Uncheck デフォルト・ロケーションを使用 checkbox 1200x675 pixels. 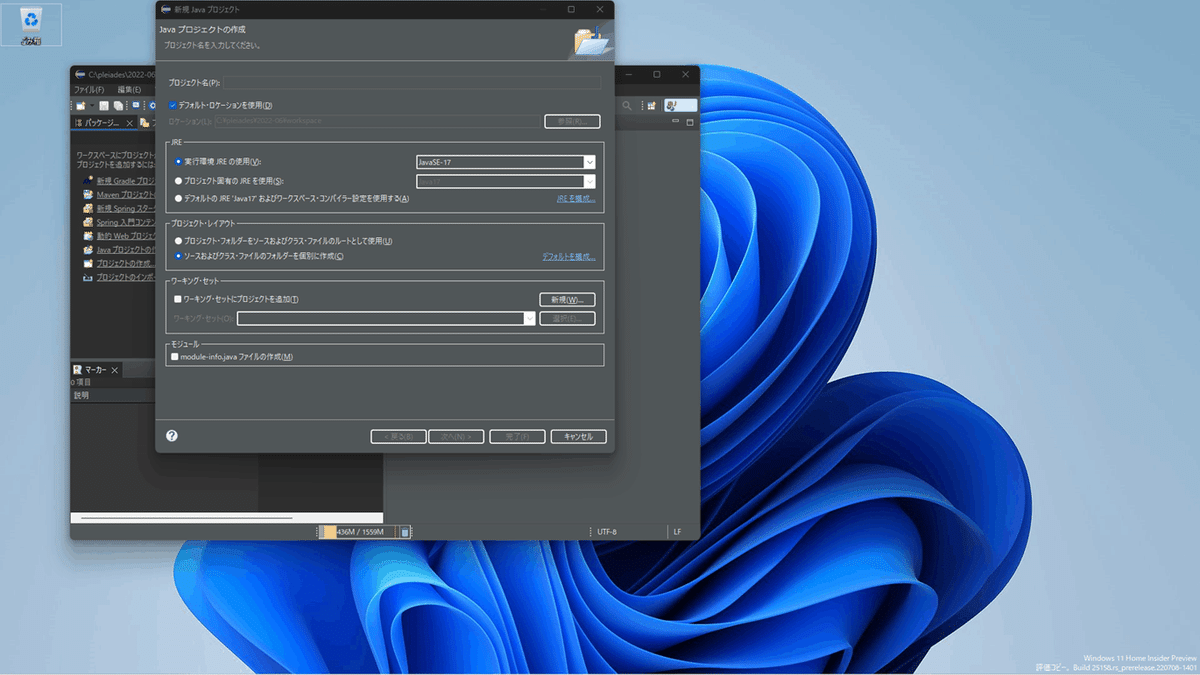[x=173, y=105]
